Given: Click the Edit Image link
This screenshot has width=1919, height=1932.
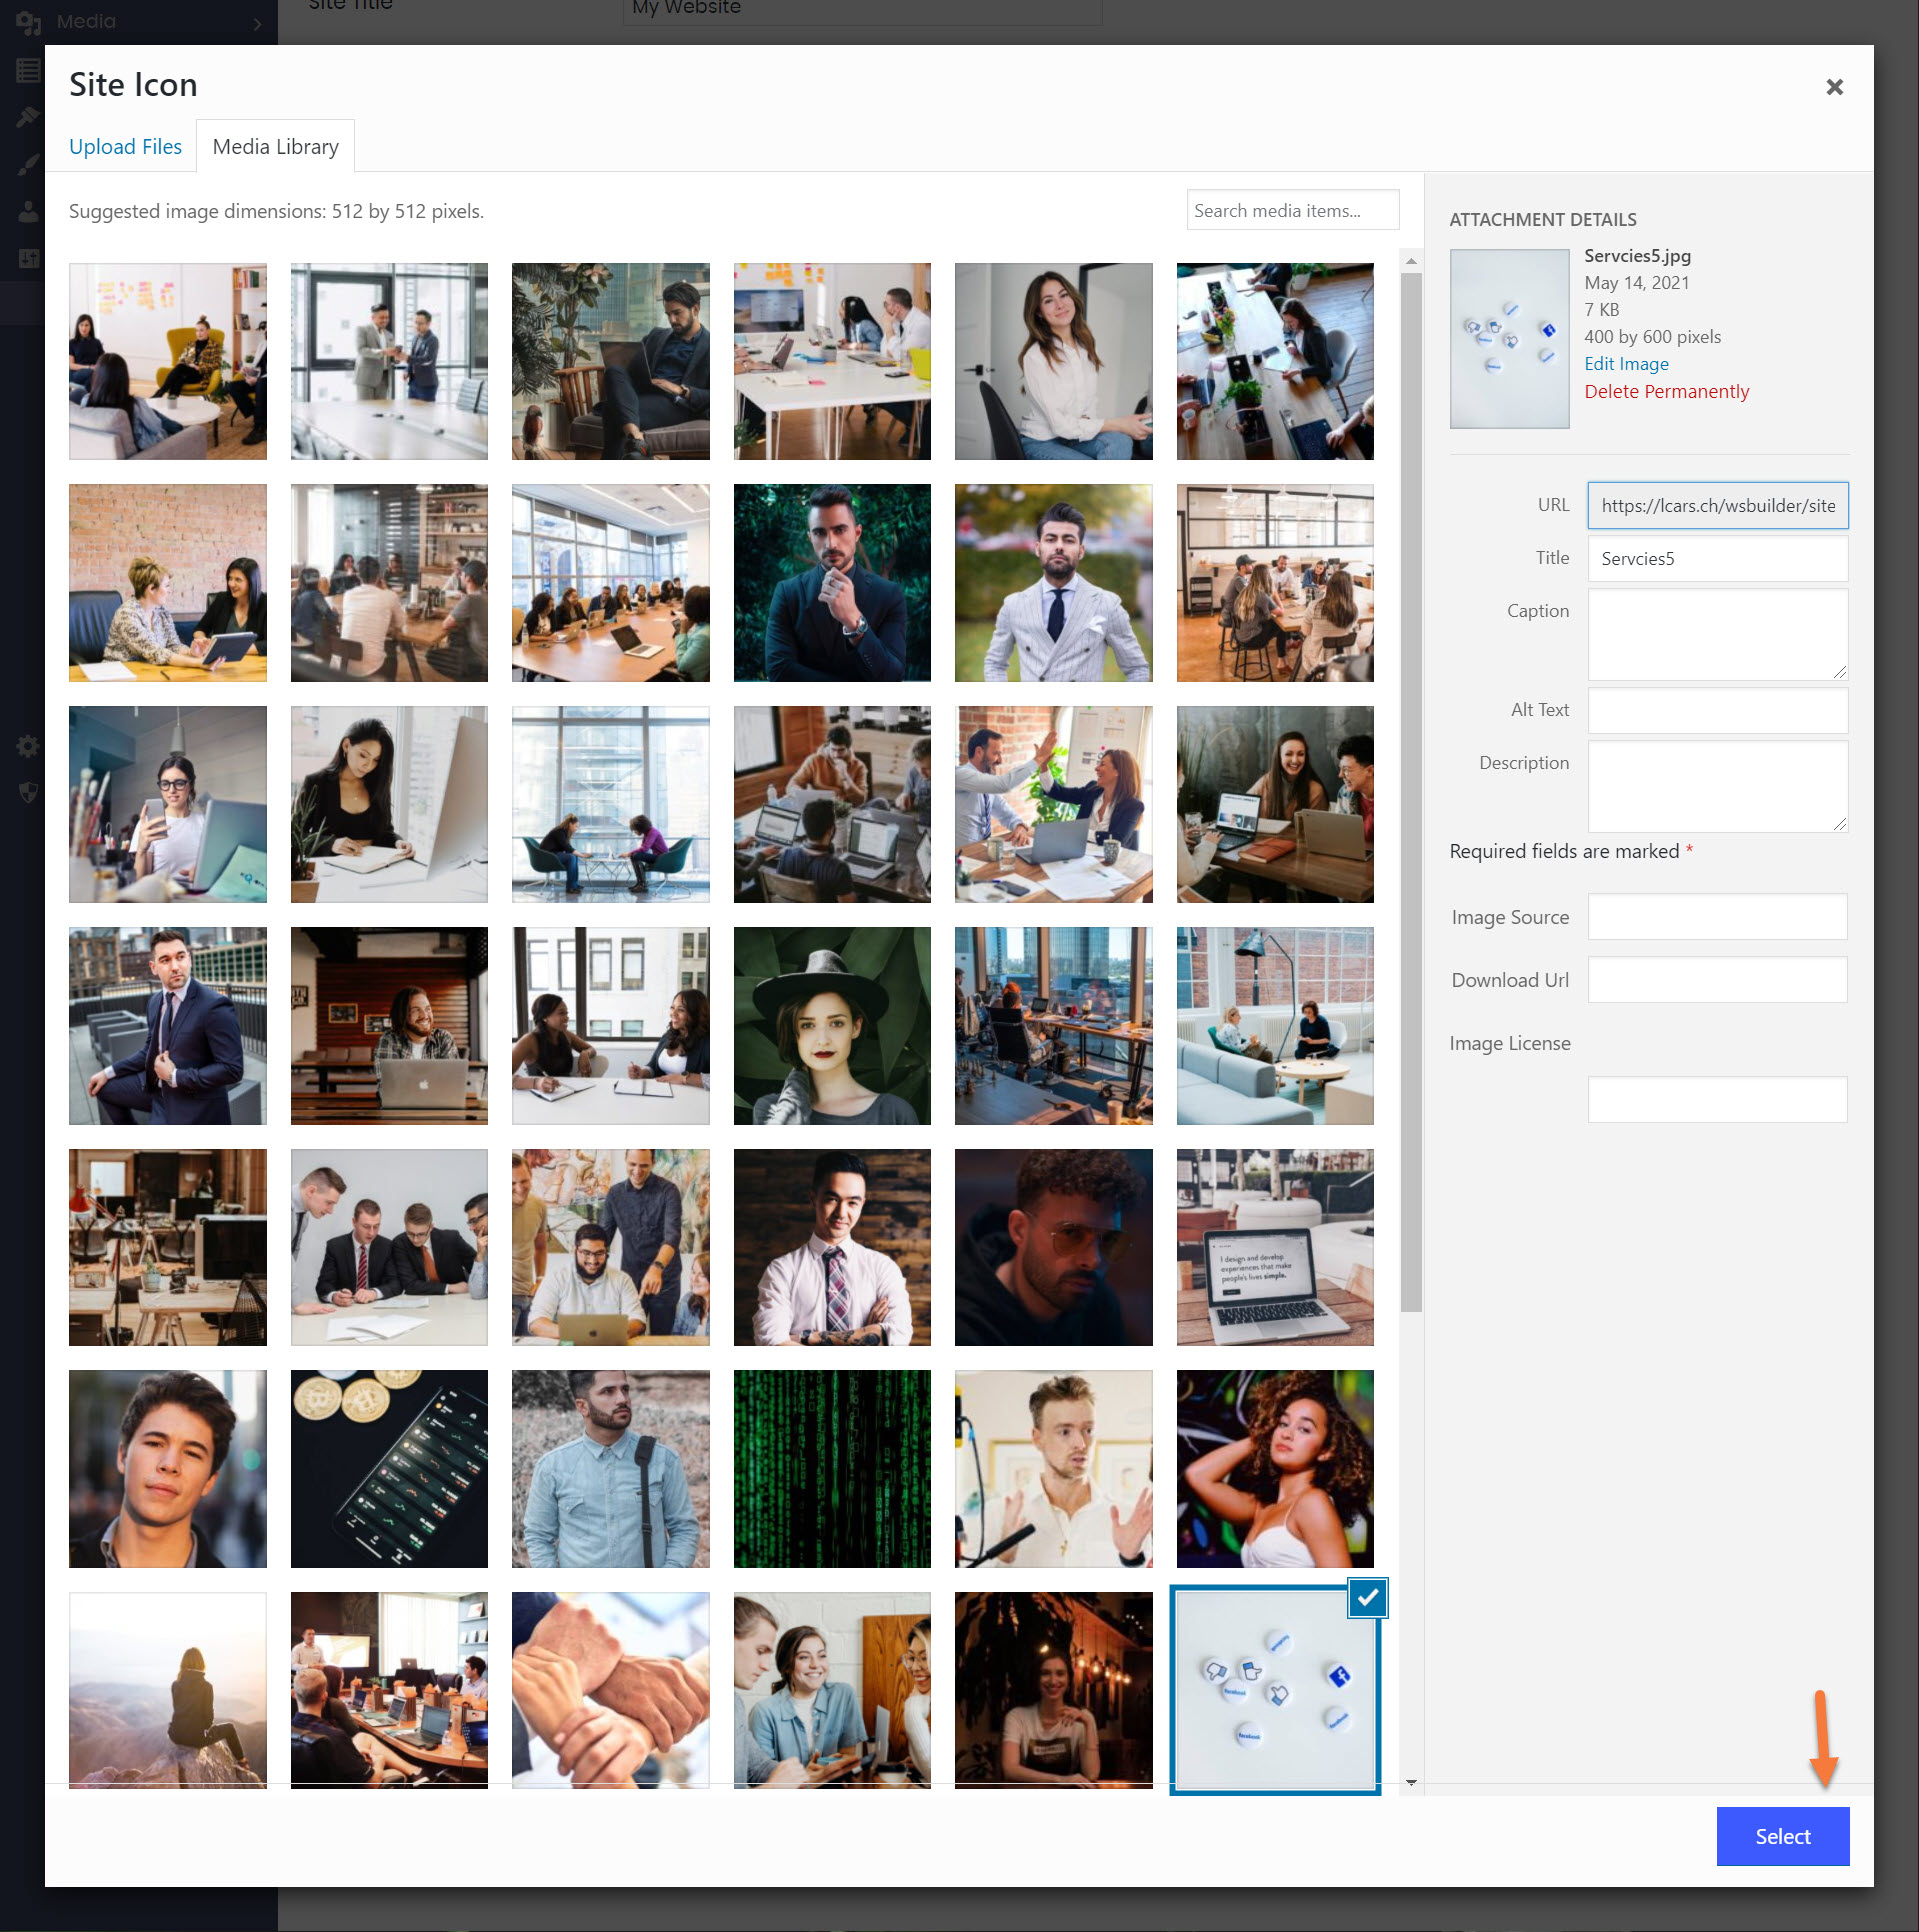Looking at the screenshot, I should tap(1625, 364).
